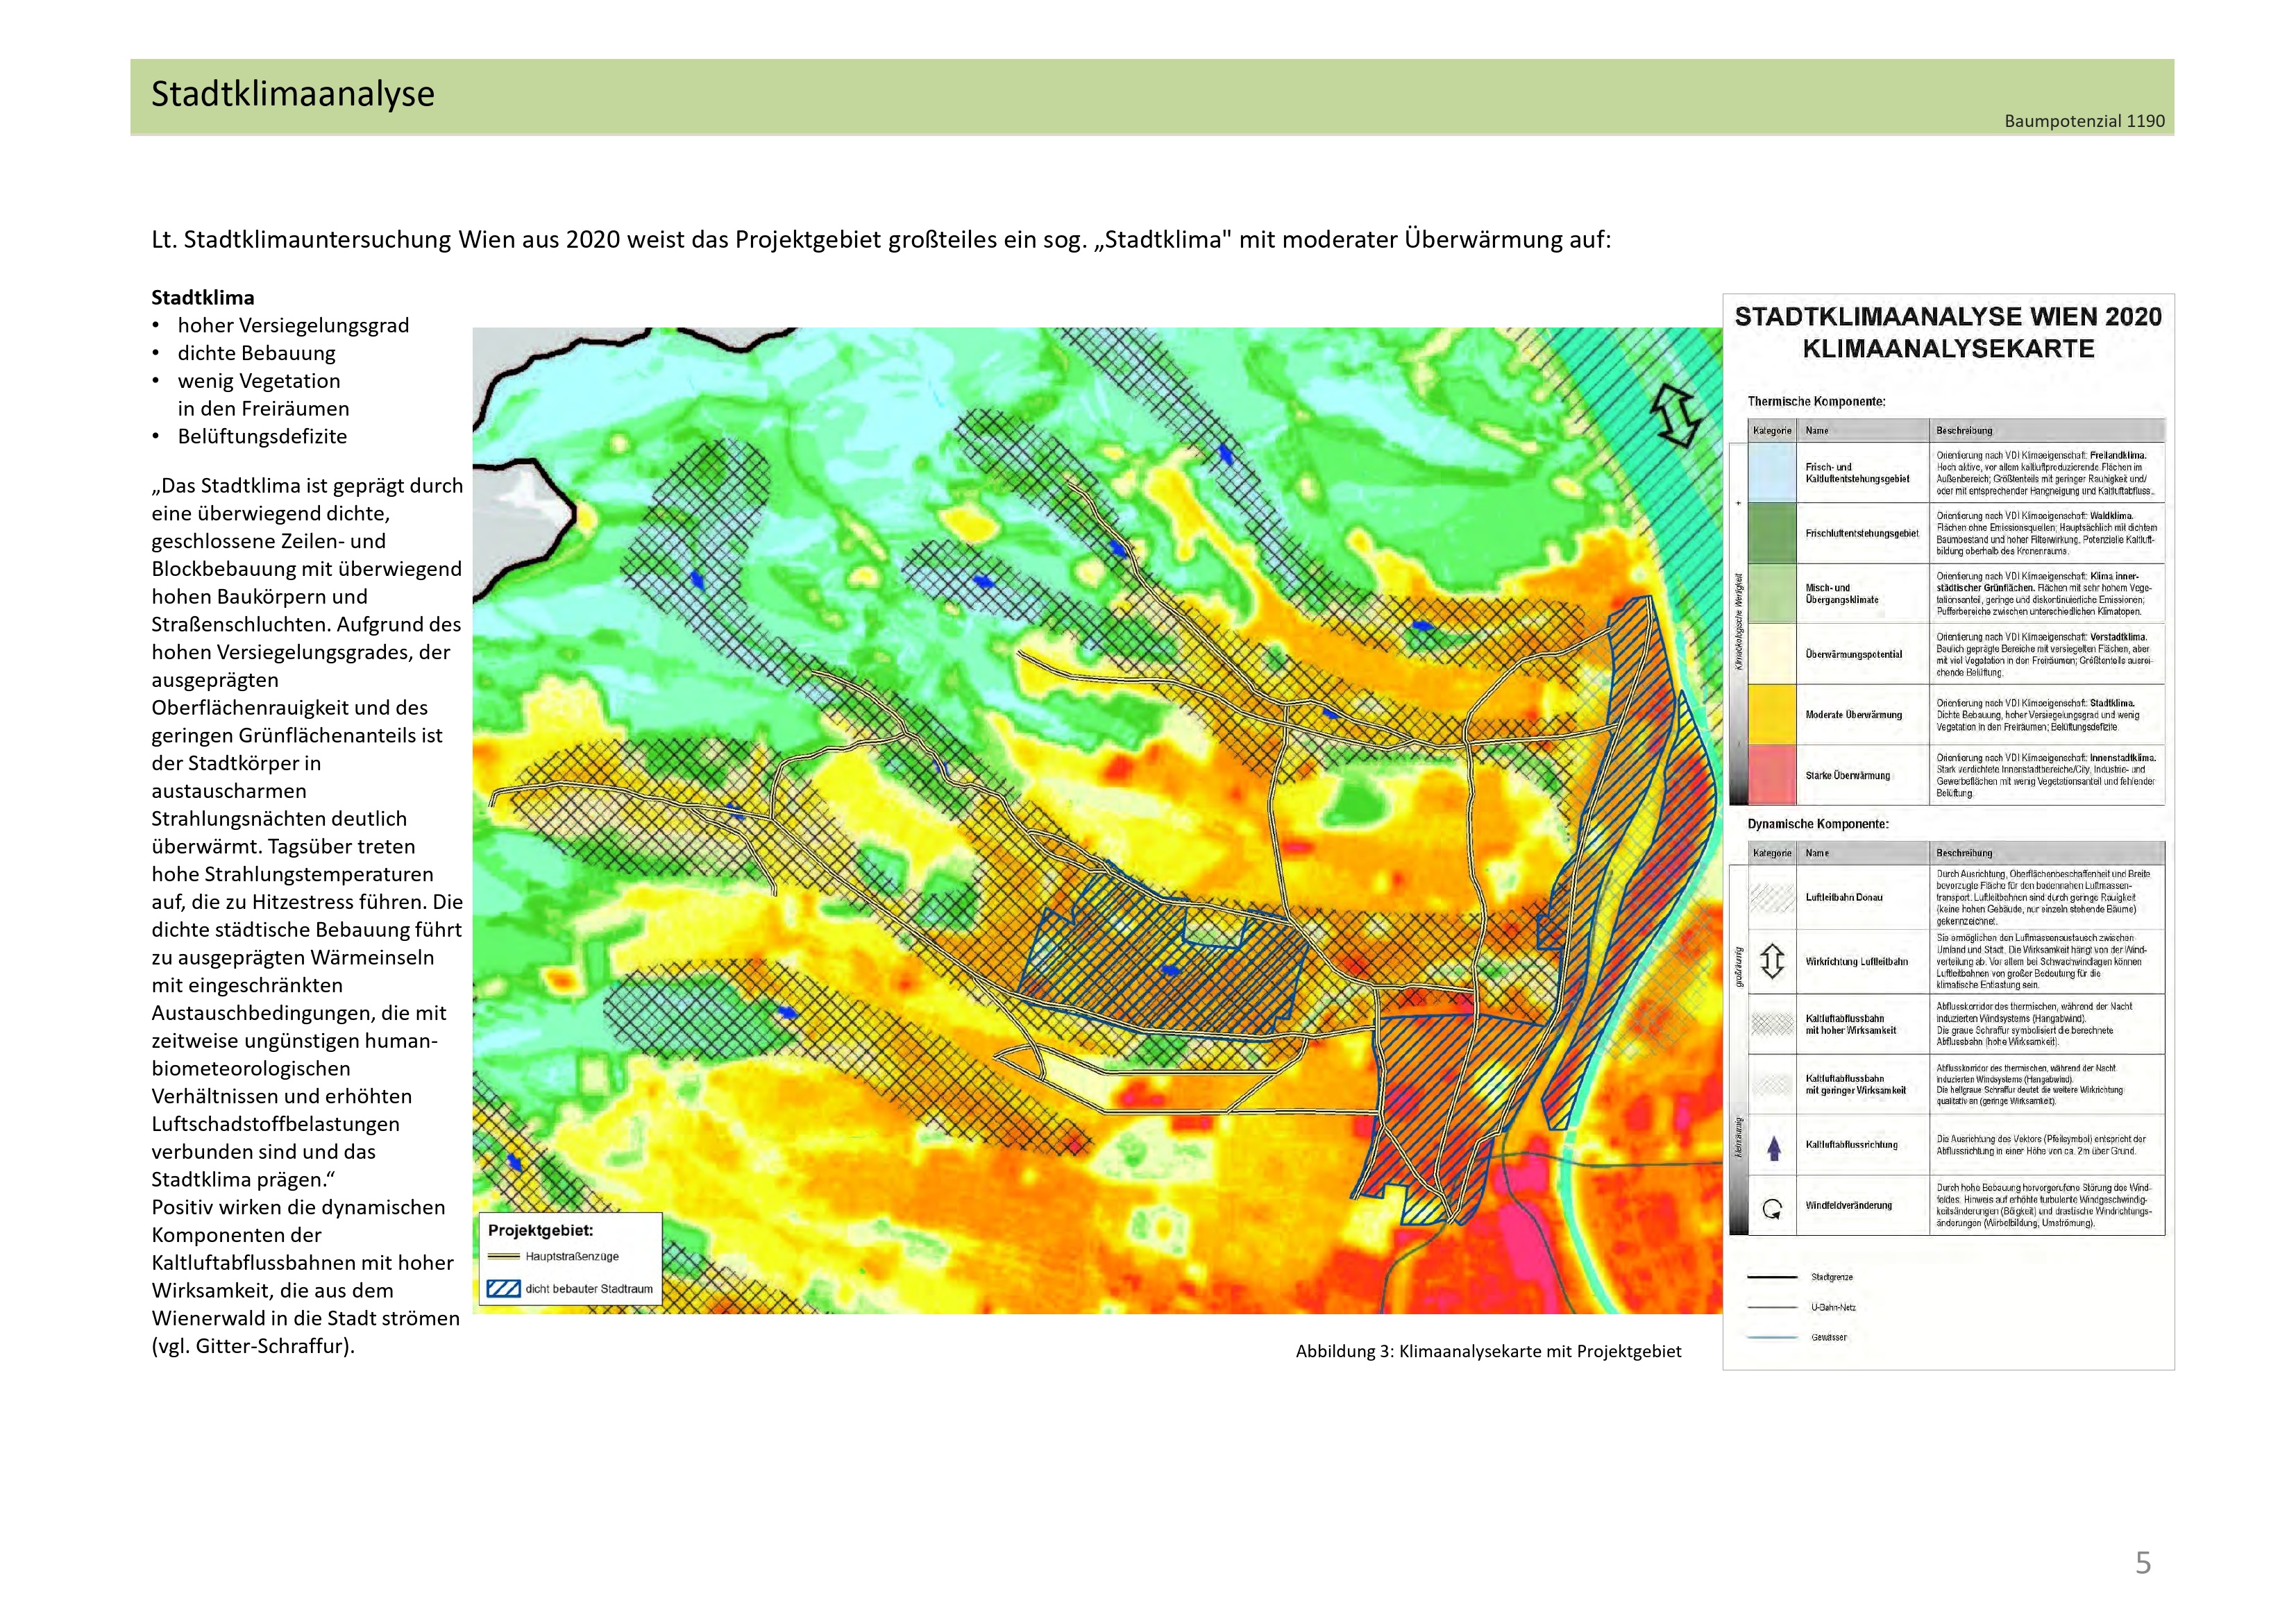This screenshot has width=2296, height=1623.
Task: Click the Hauptstraßenzüge line symbol in map legend
Action: pos(503,1257)
